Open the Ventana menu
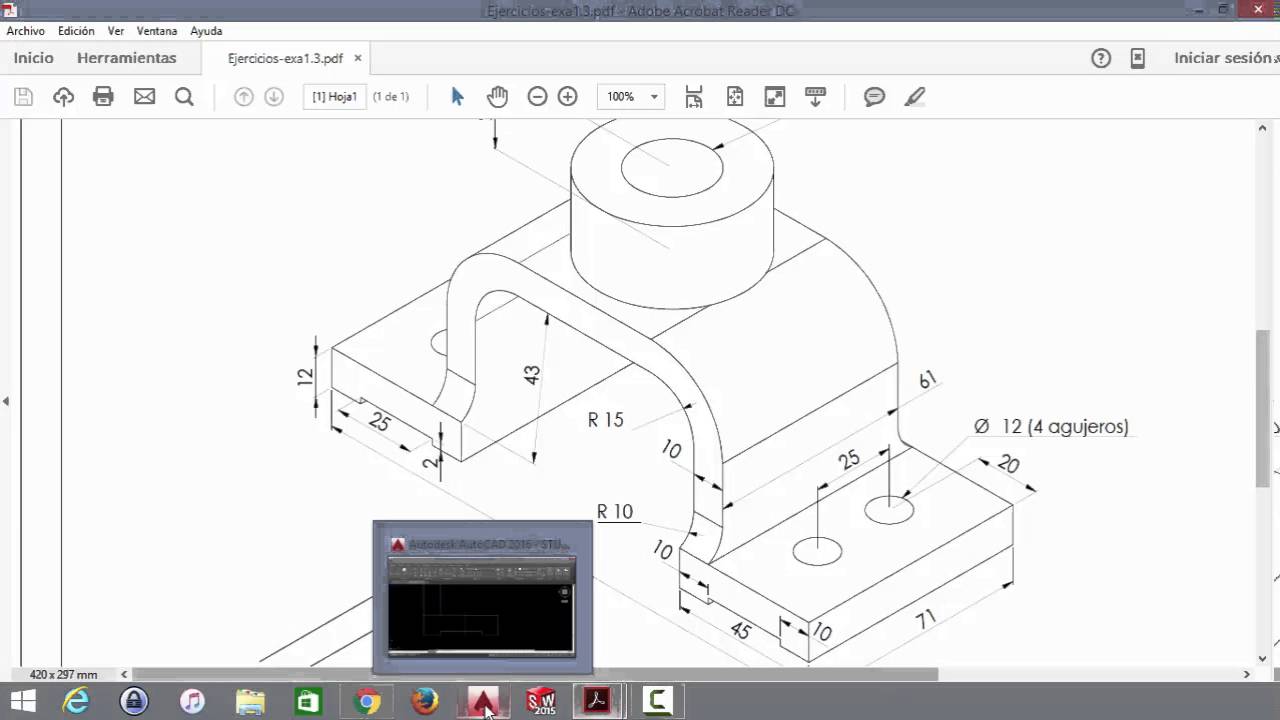Viewport: 1280px width, 720px height. tap(157, 31)
